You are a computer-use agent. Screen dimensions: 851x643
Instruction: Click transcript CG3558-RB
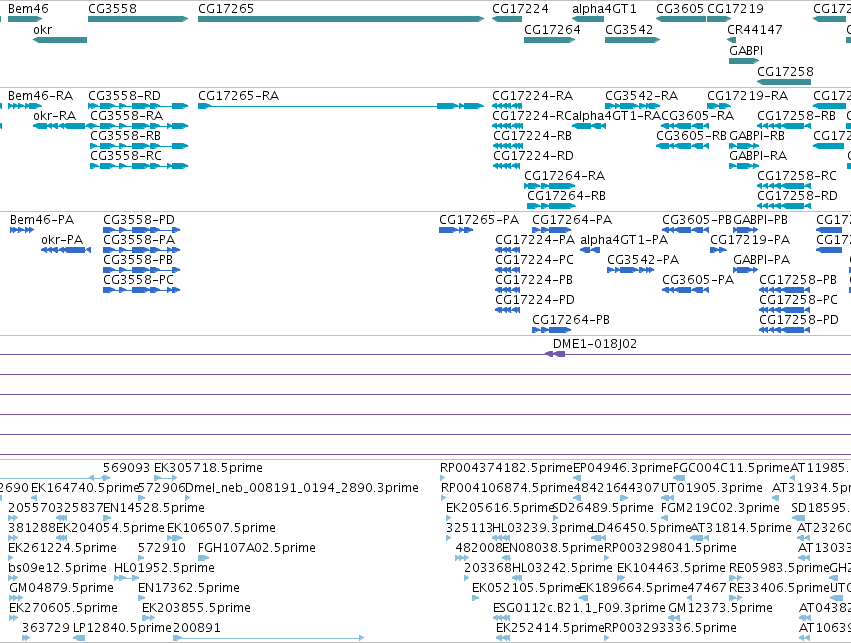139,146
